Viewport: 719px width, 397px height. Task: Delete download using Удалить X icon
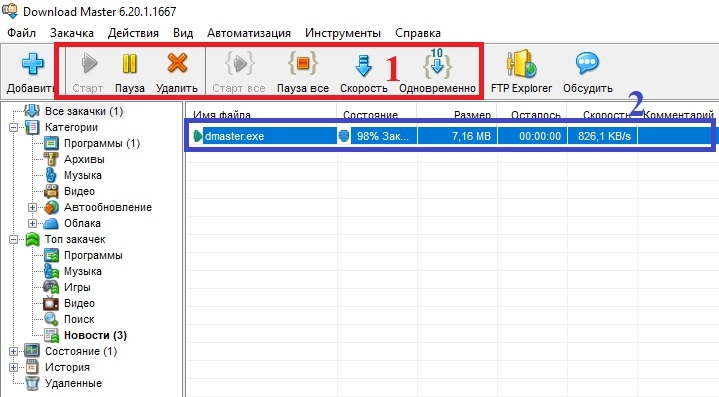coord(177,63)
